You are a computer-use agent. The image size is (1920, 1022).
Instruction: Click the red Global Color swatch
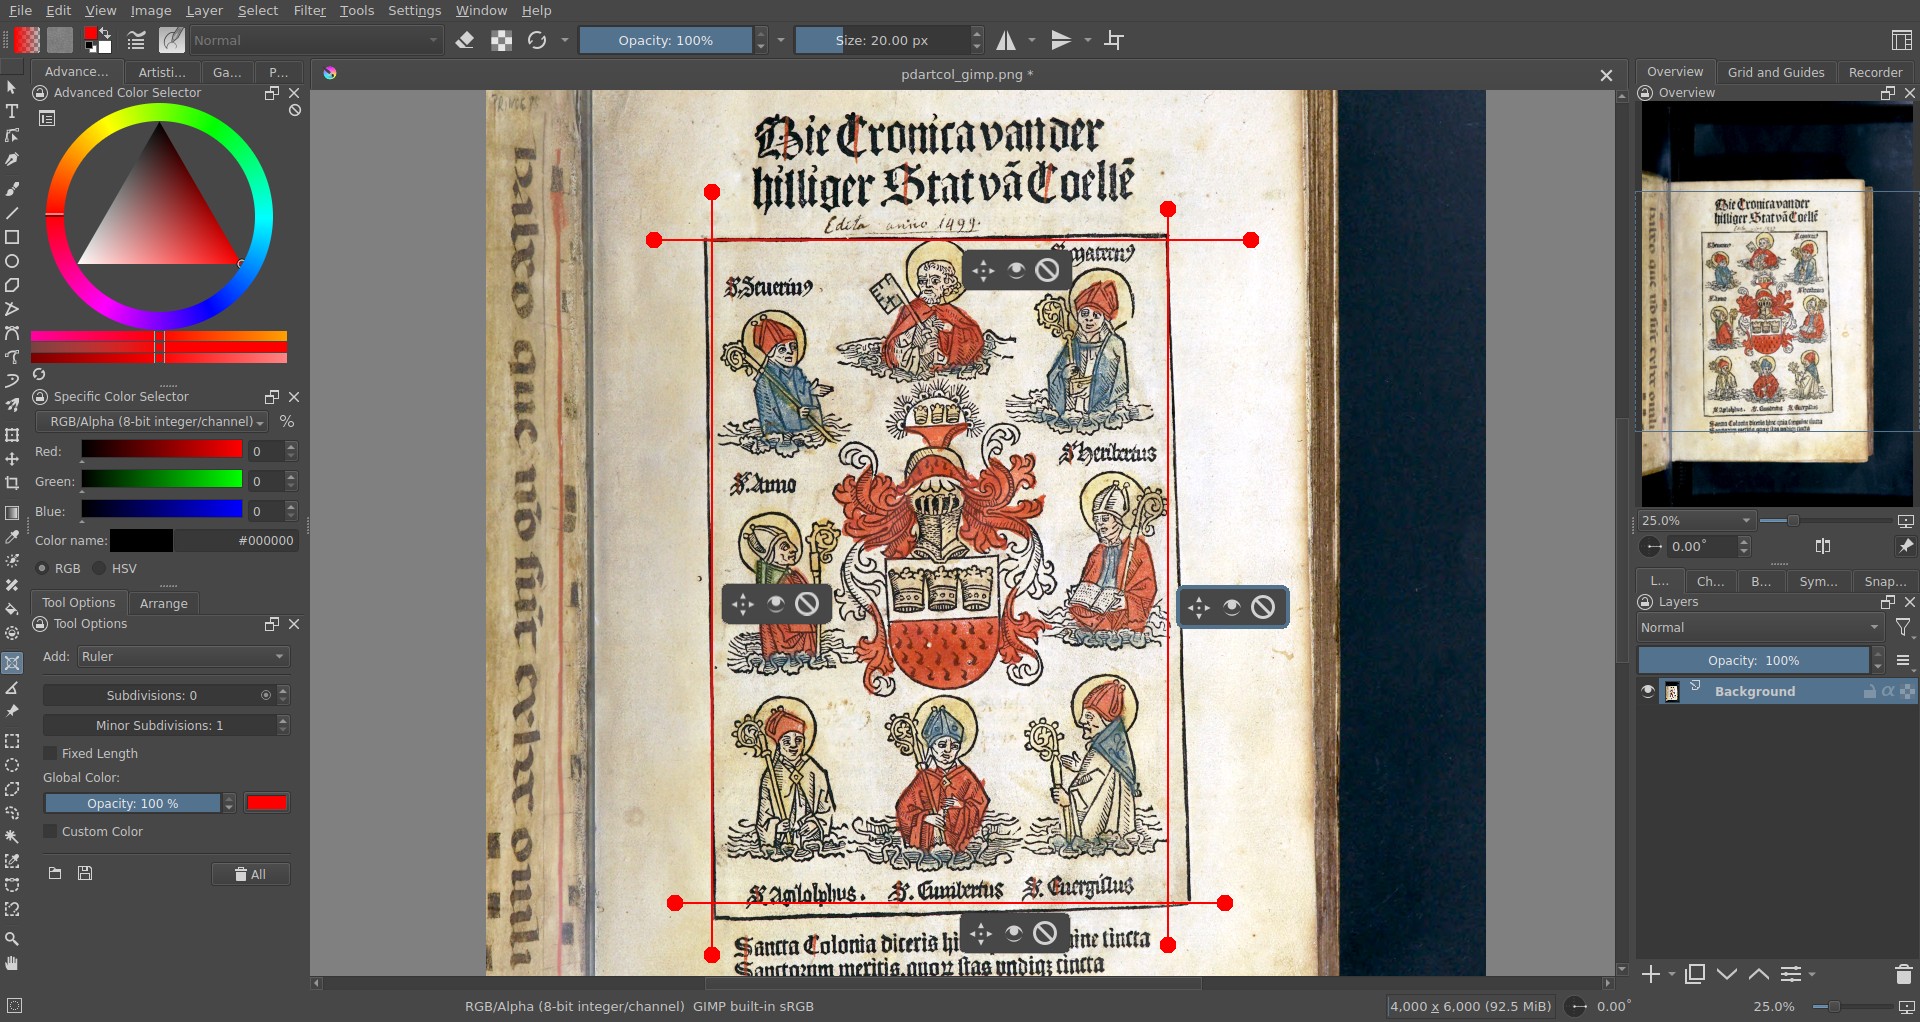point(267,803)
